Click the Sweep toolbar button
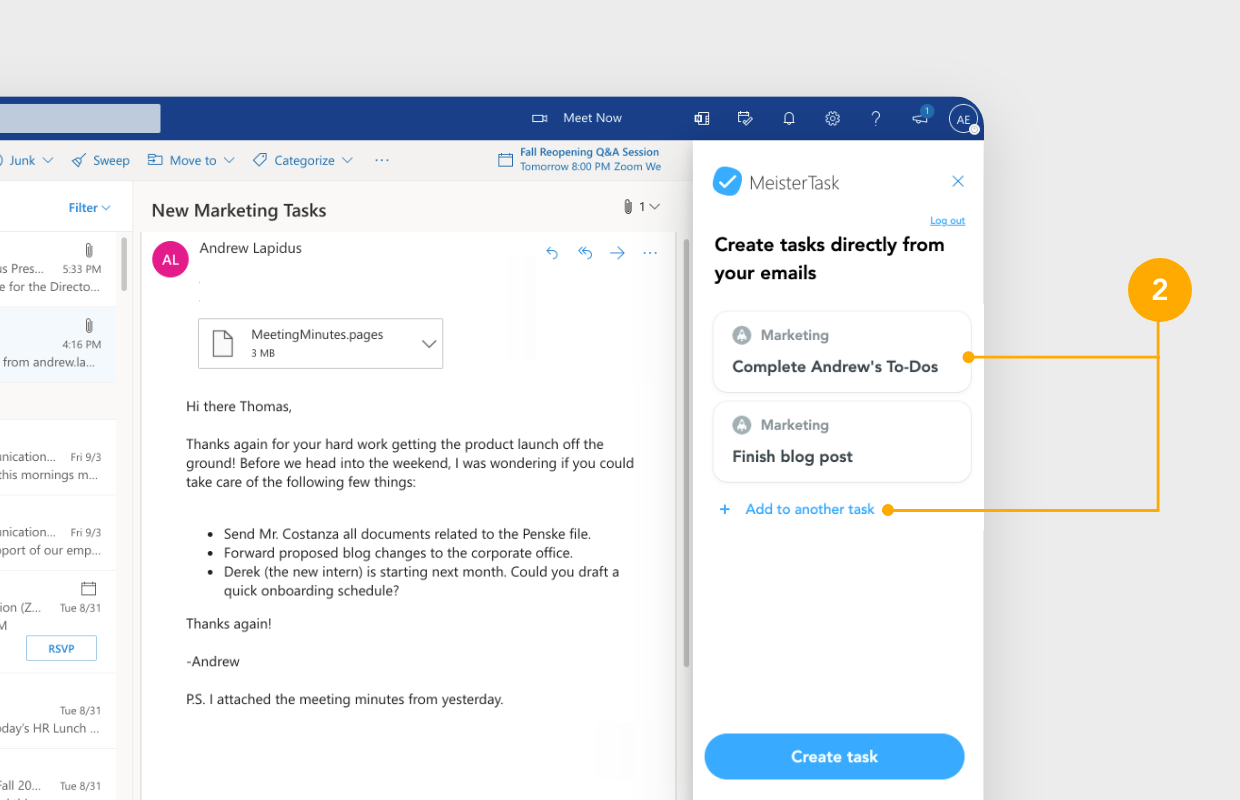The image size is (1240, 800). pyautogui.click(x=100, y=160)
